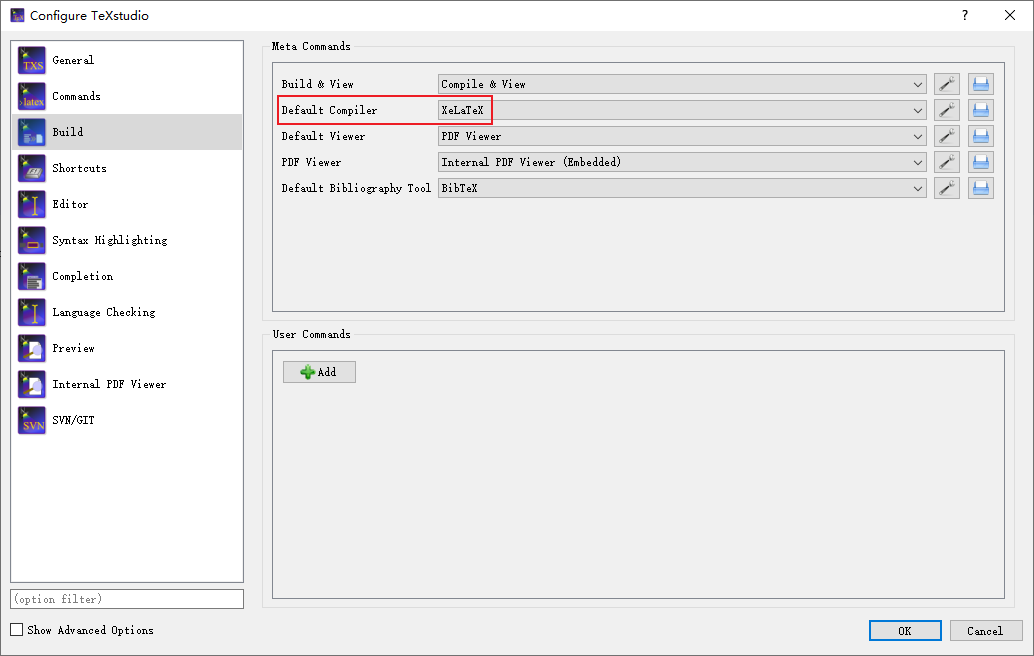Viewport: 1034px width, 656px height.
Task: Go to Editor settings category label
Action: click(70, 204)
